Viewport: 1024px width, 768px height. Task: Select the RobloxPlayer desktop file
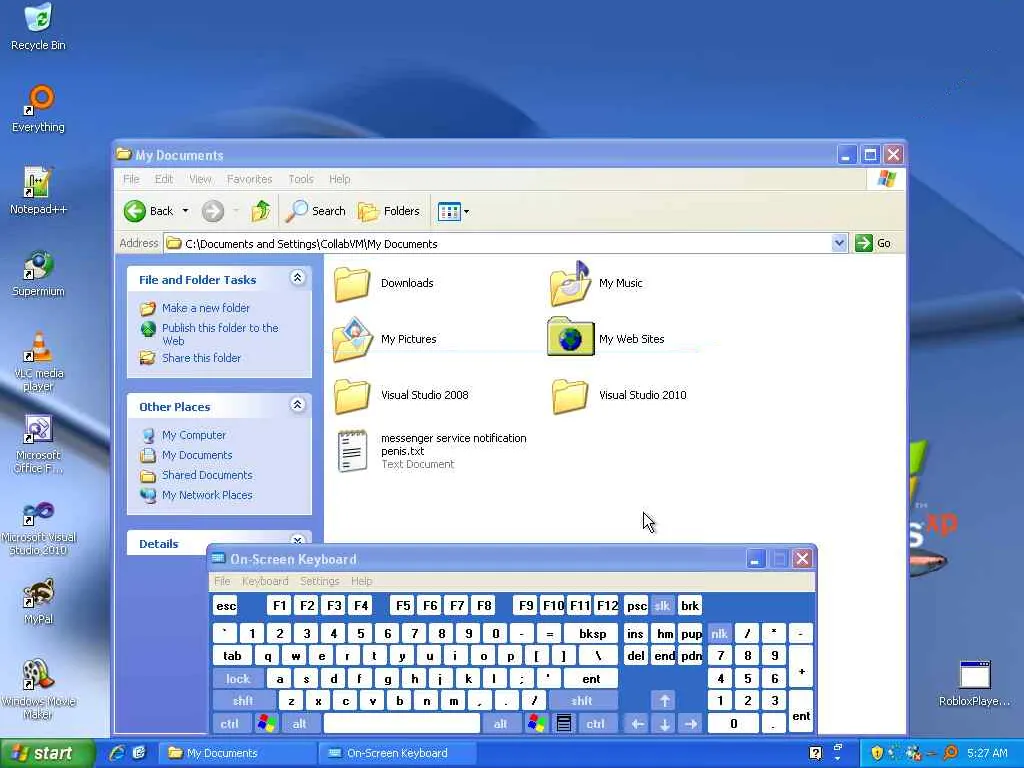[x=974, y=683]
